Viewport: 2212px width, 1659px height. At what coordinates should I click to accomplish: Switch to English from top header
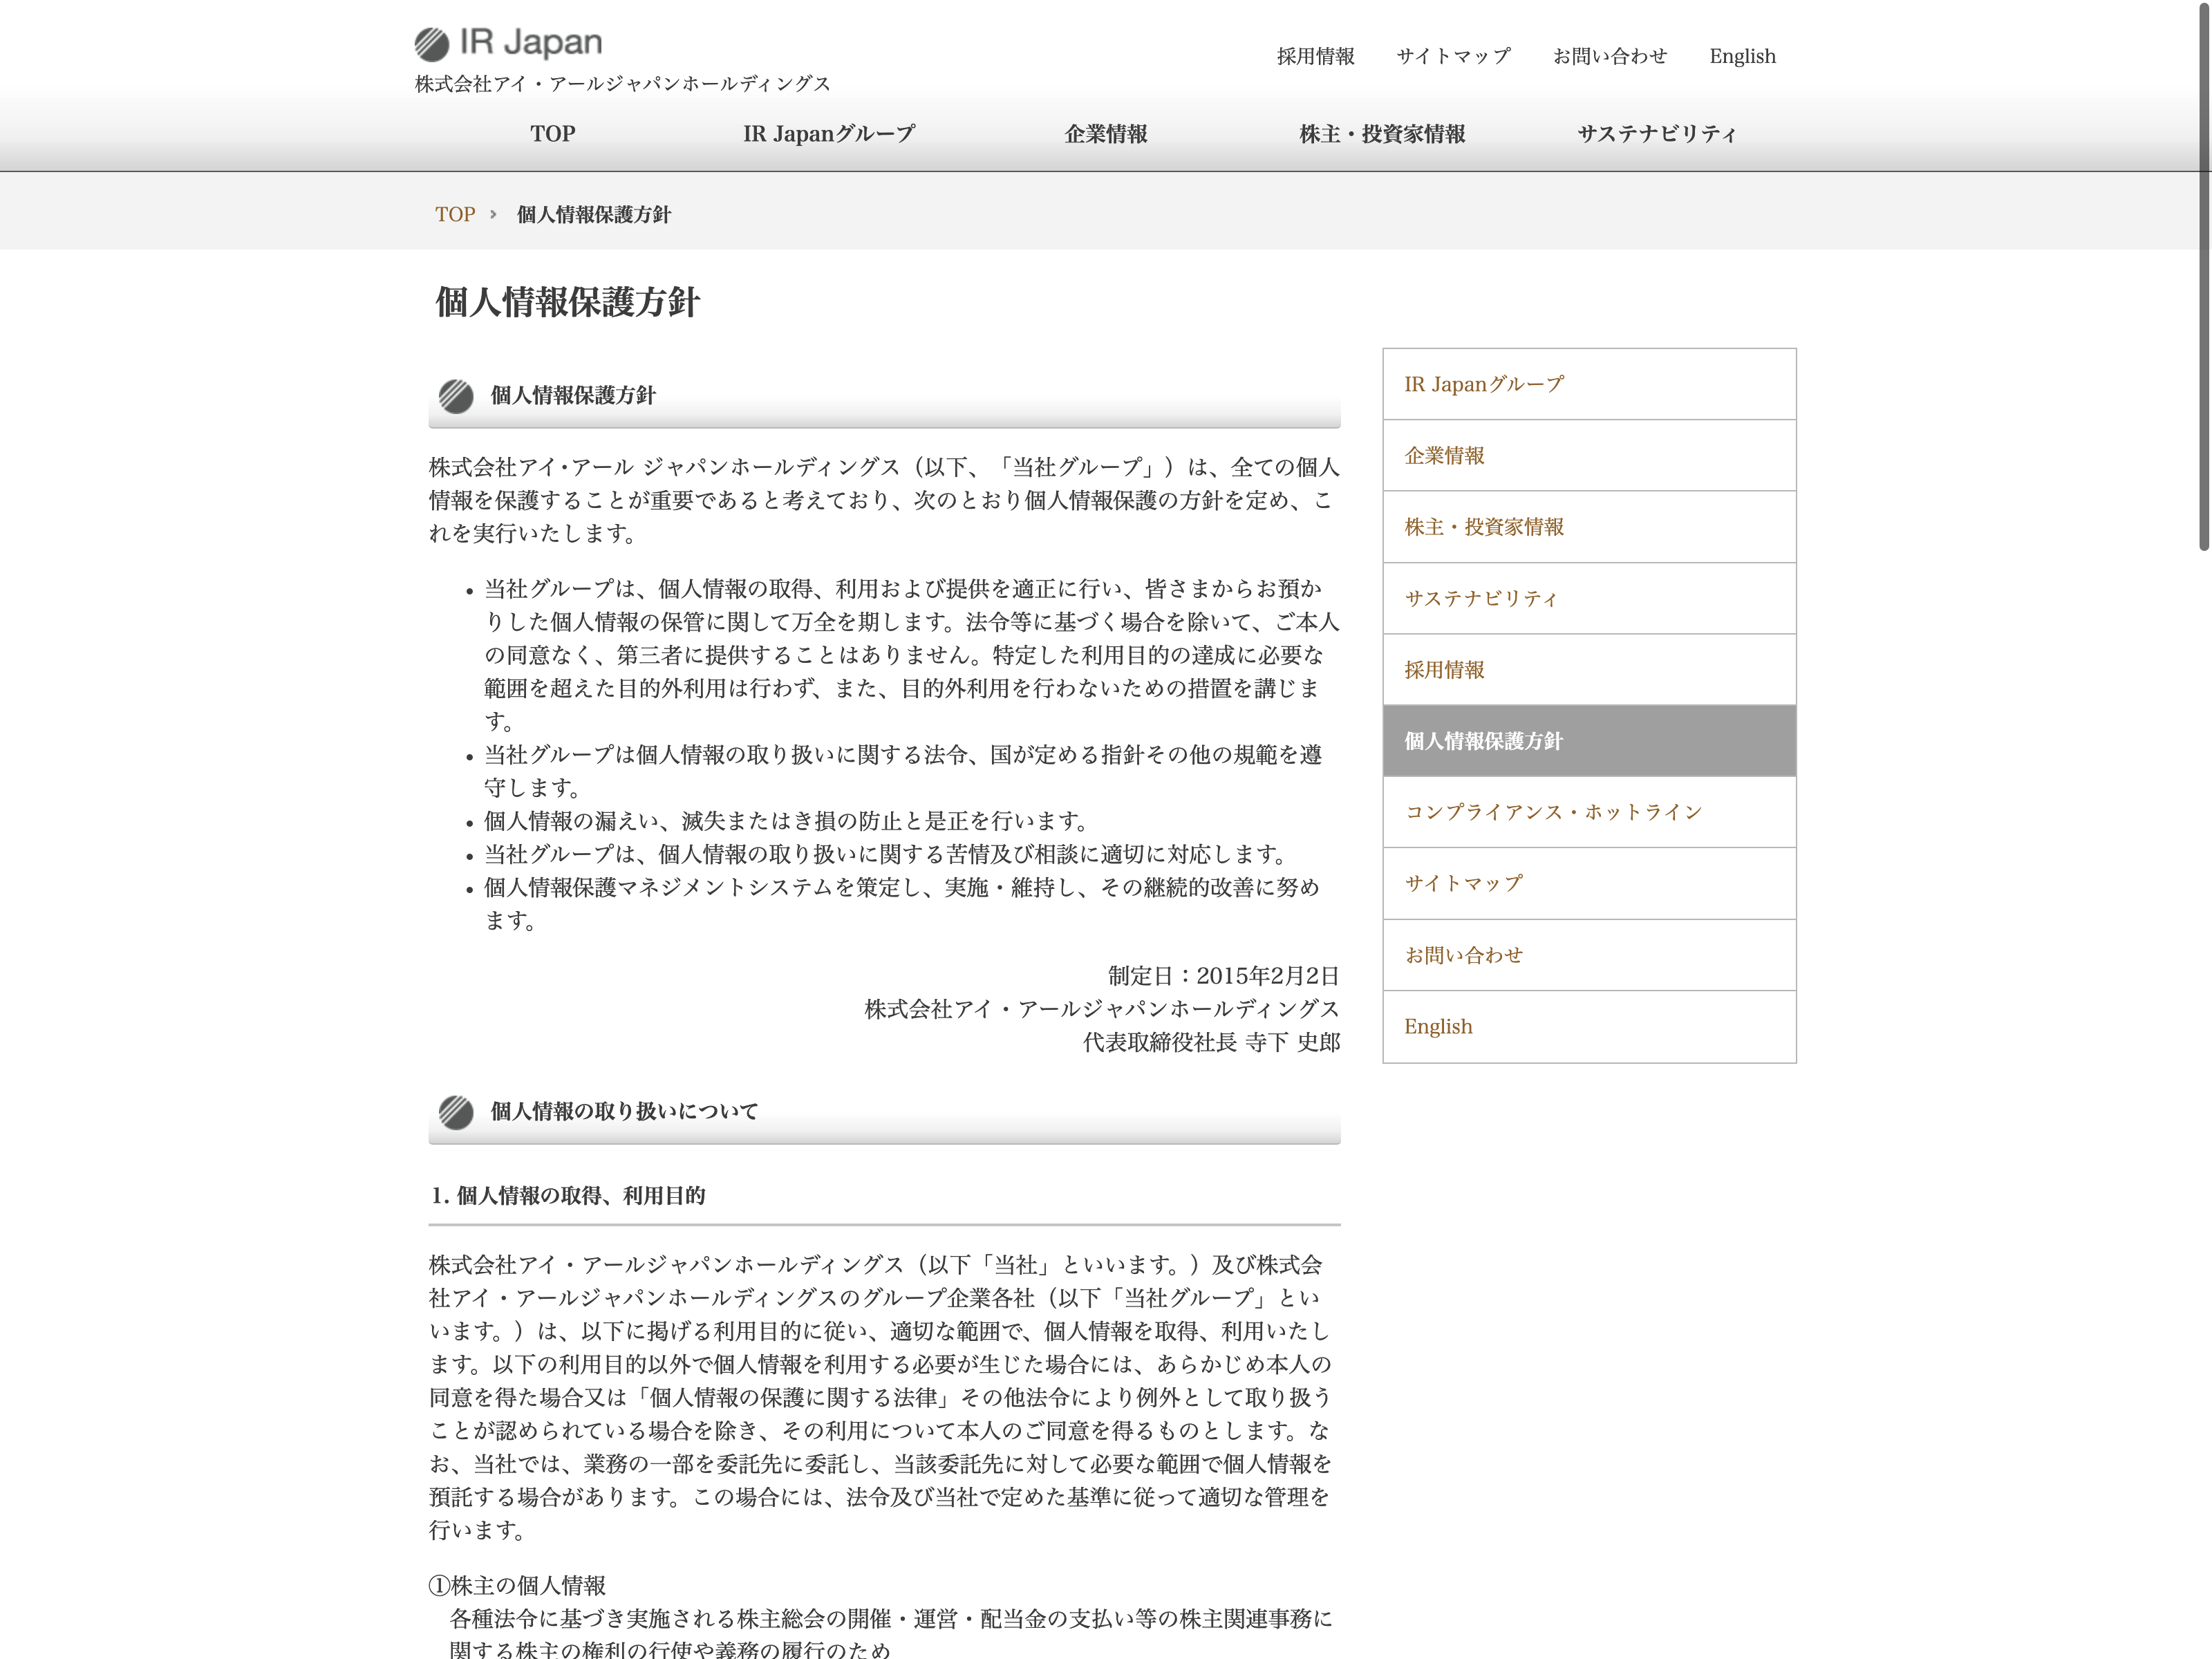1742,56
